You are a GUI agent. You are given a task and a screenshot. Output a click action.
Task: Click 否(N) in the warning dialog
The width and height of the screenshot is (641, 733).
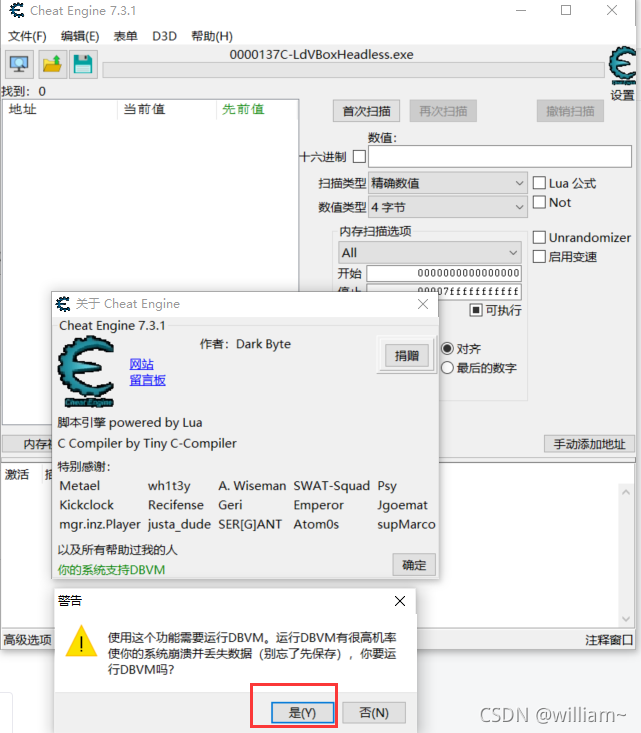click(x=374, y=713)
